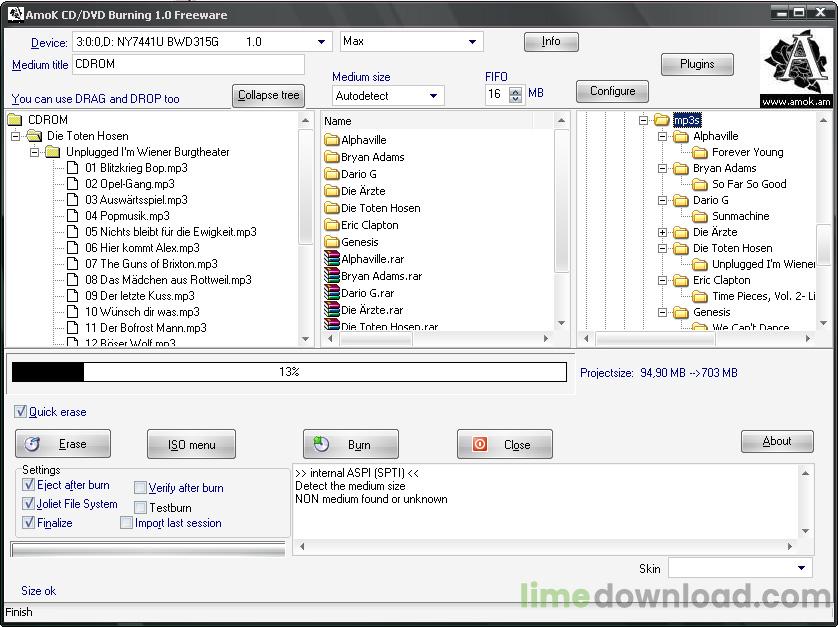The height and width of the screenshot is (627, 838).
Task: Select 05 Nichts bleibt für die Ewigkeit.mp3
Action: pos(170,232)
